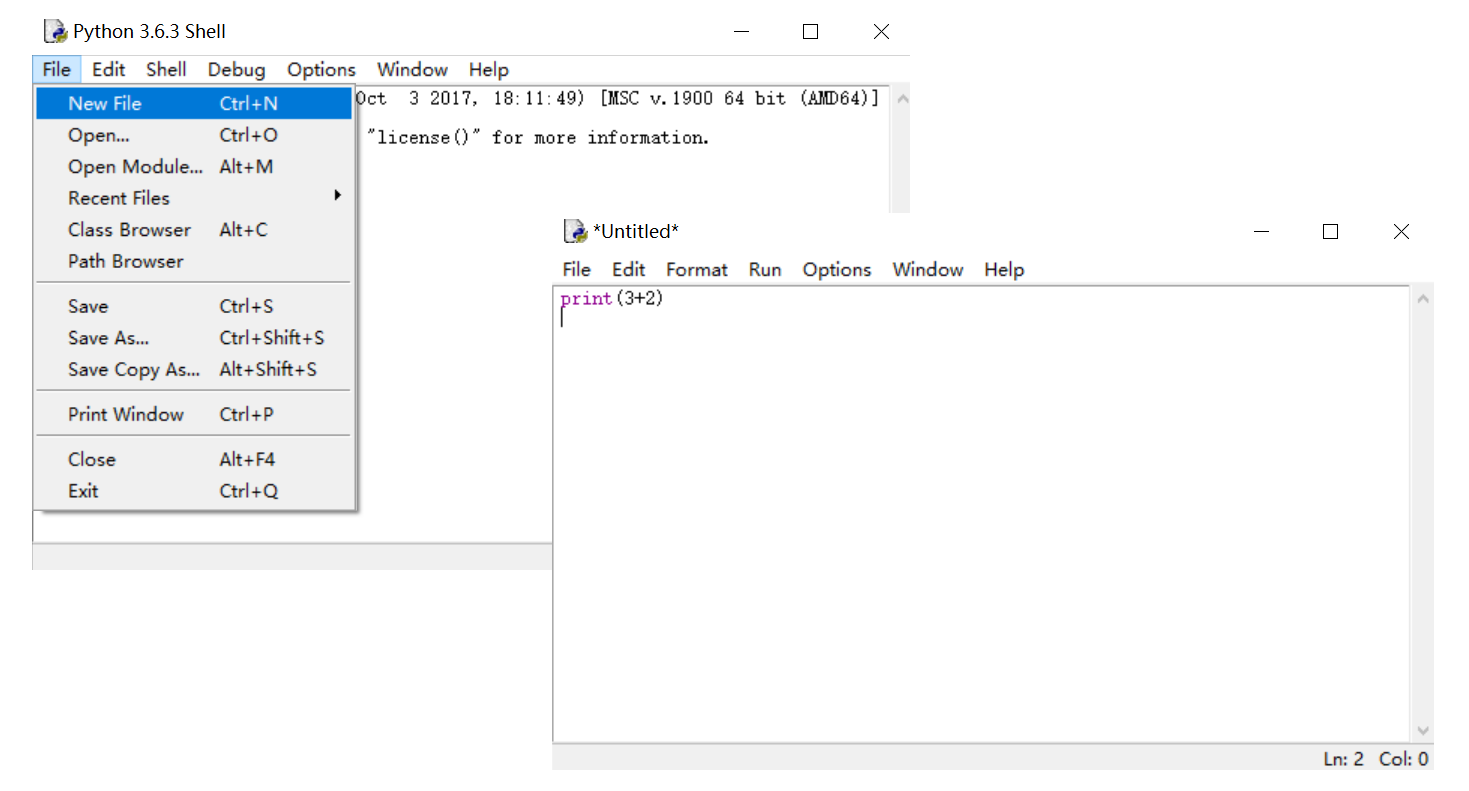
Task: Open Edit menu in Untitled editor
Action: point(628,270)
